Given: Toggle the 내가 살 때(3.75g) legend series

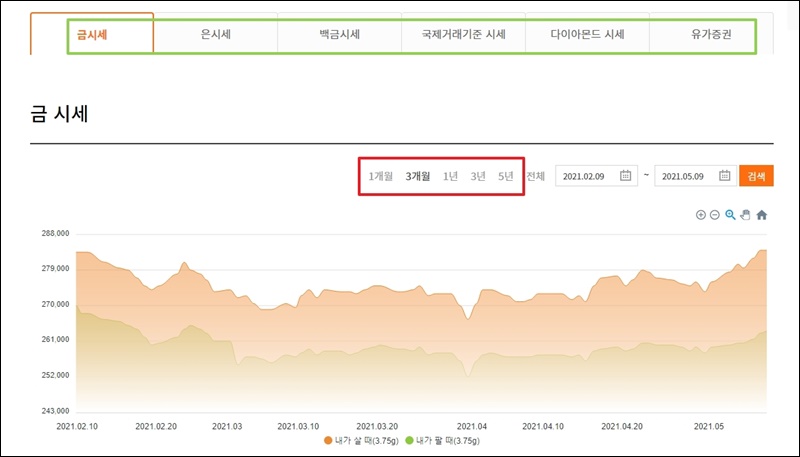Looking at the screenshot, I should point(361,440).
